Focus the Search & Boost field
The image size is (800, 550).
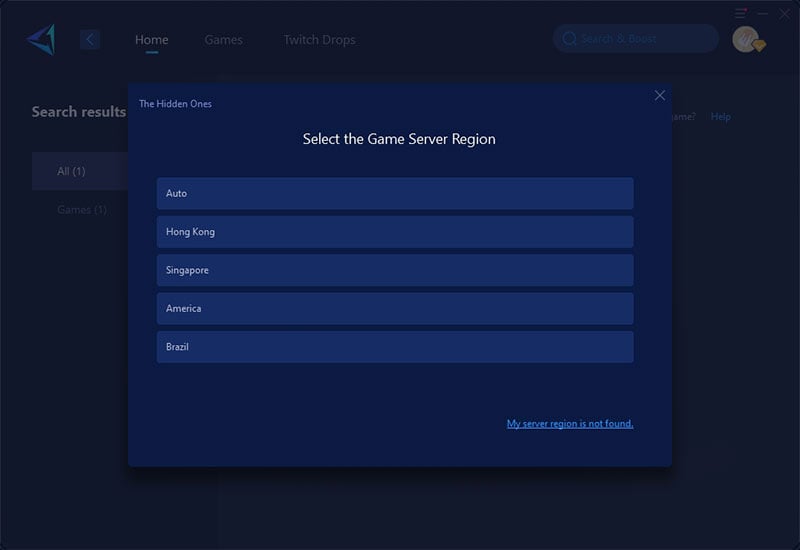click(x=636, y=39)
